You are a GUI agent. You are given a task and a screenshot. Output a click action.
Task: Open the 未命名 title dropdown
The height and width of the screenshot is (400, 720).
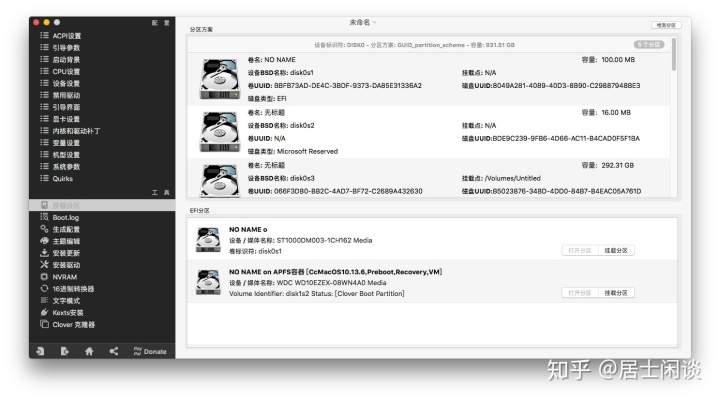click(363, 22)
